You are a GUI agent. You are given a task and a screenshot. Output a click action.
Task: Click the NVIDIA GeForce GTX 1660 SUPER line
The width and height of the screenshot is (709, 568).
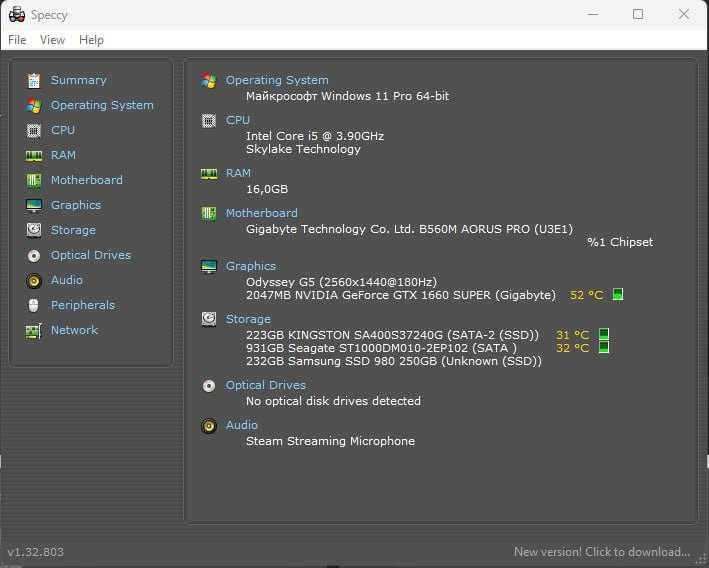click(401, 295)
